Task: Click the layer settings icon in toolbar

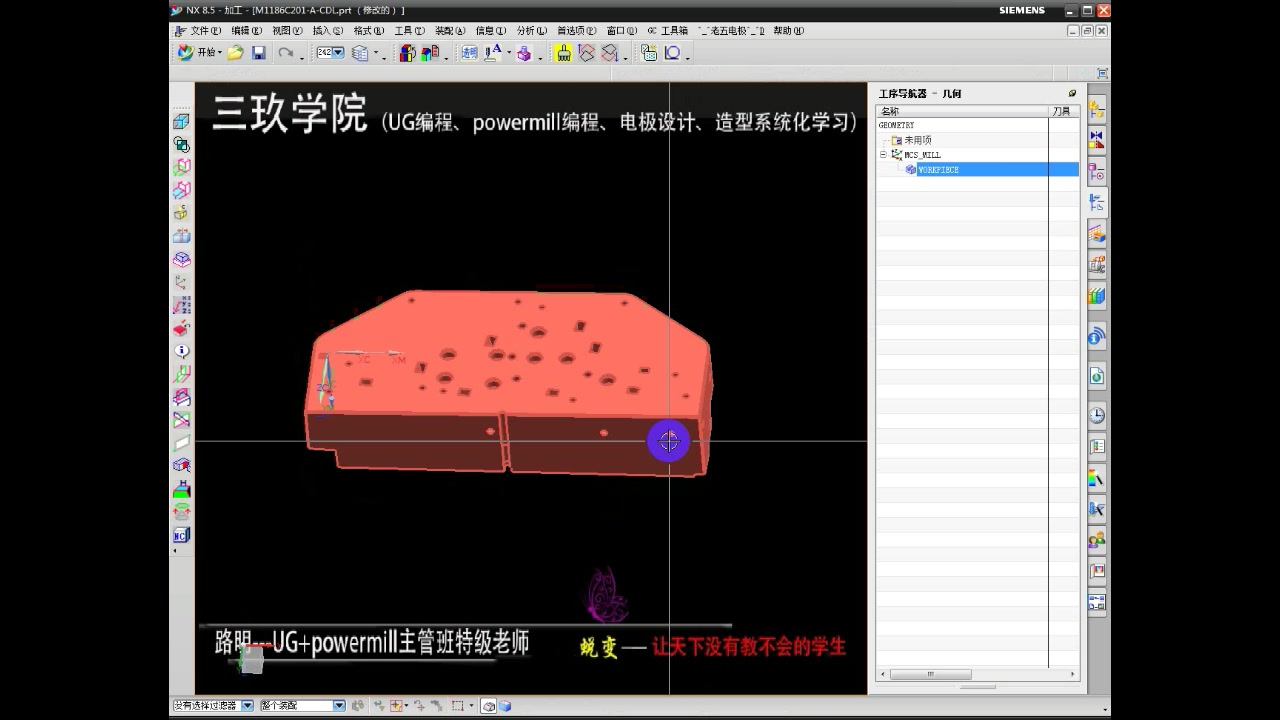Action: 360,53
